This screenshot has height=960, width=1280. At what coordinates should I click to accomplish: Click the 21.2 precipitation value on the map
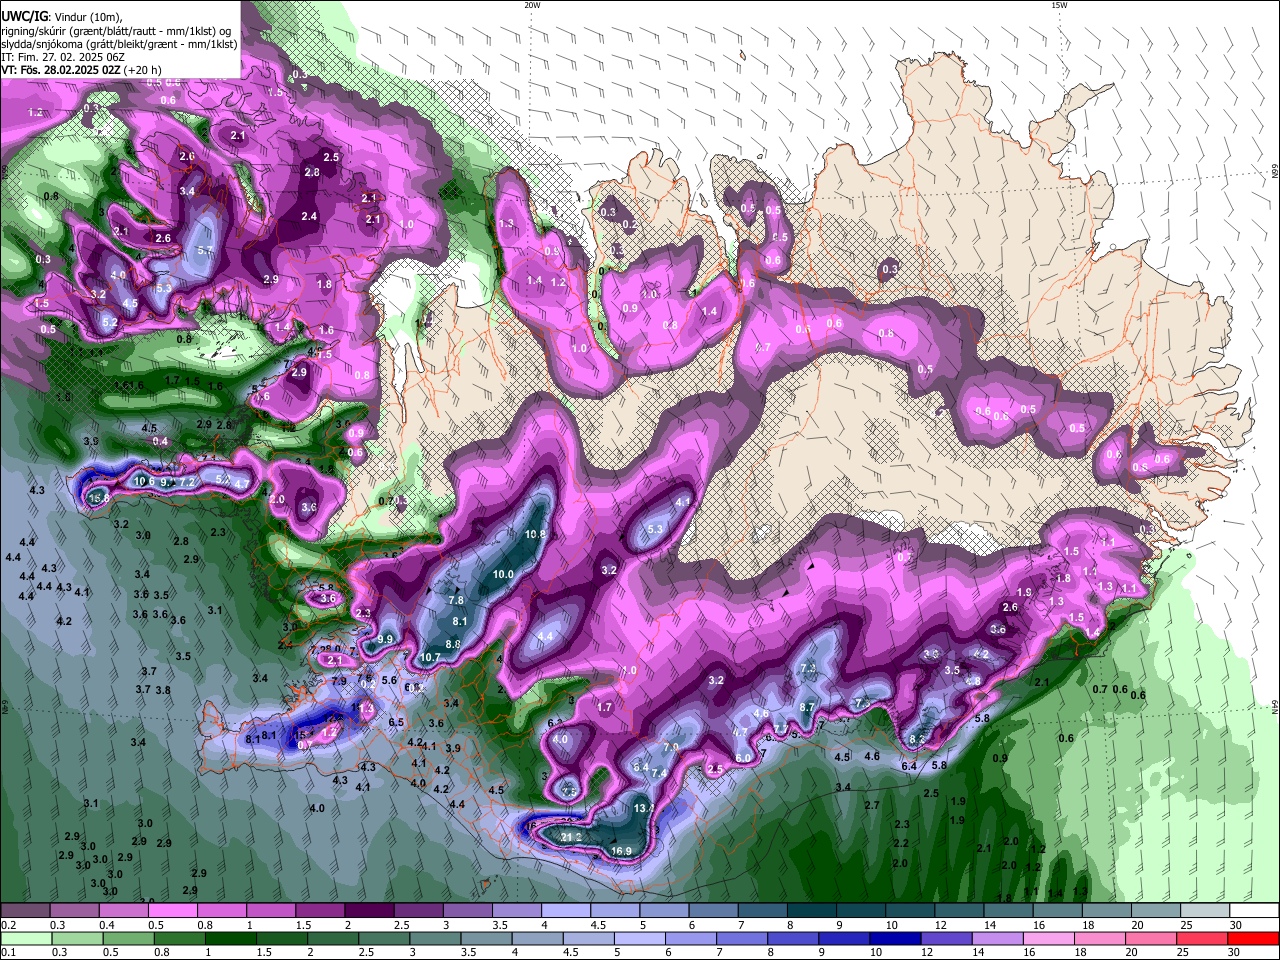coord(572,837)
